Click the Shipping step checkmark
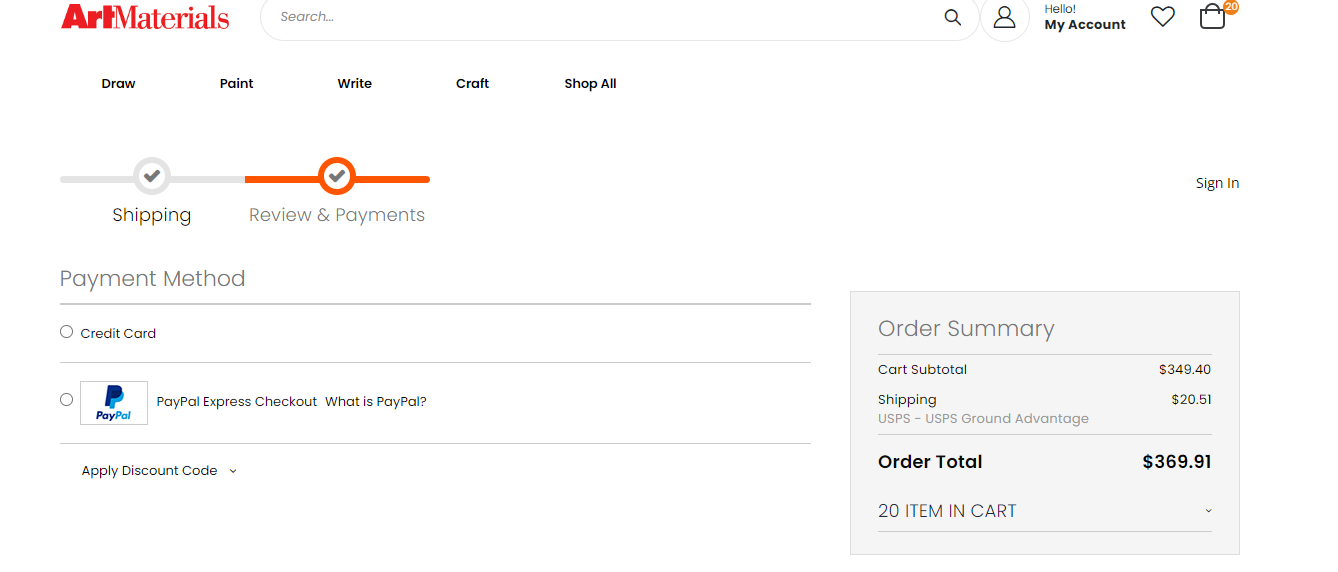The height and width of the screenshot is (572, 1338). click(152, 176)
